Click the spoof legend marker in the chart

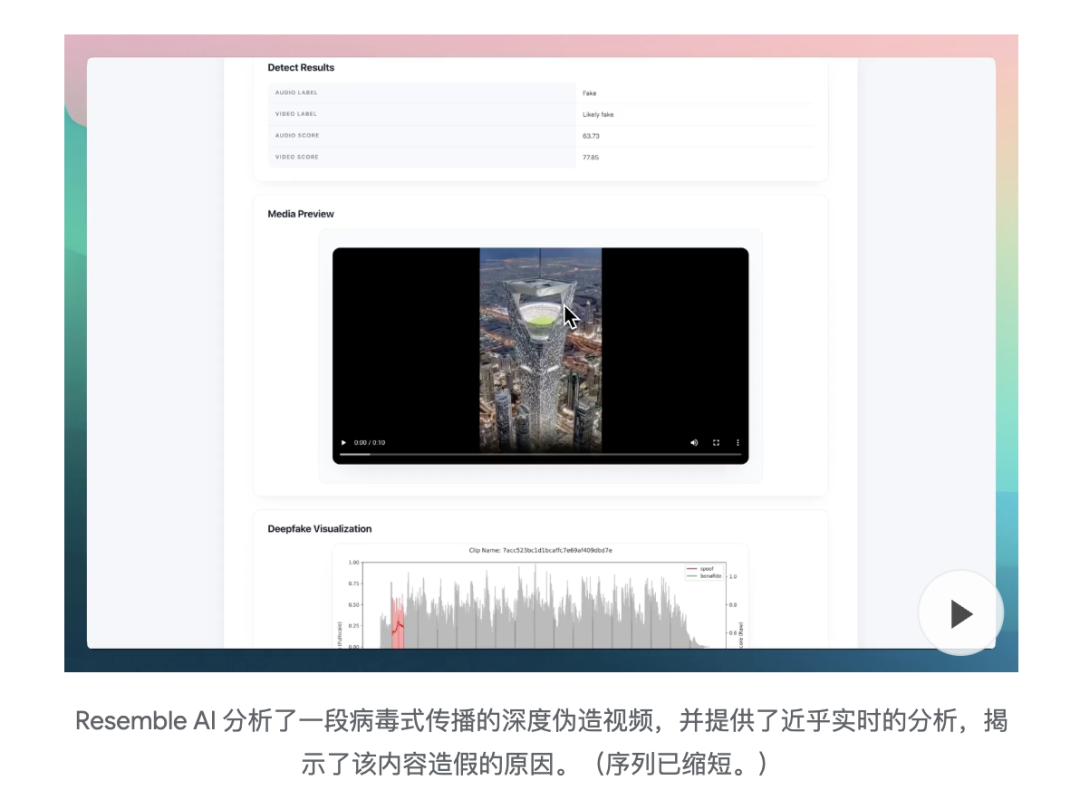pos(691,568)
